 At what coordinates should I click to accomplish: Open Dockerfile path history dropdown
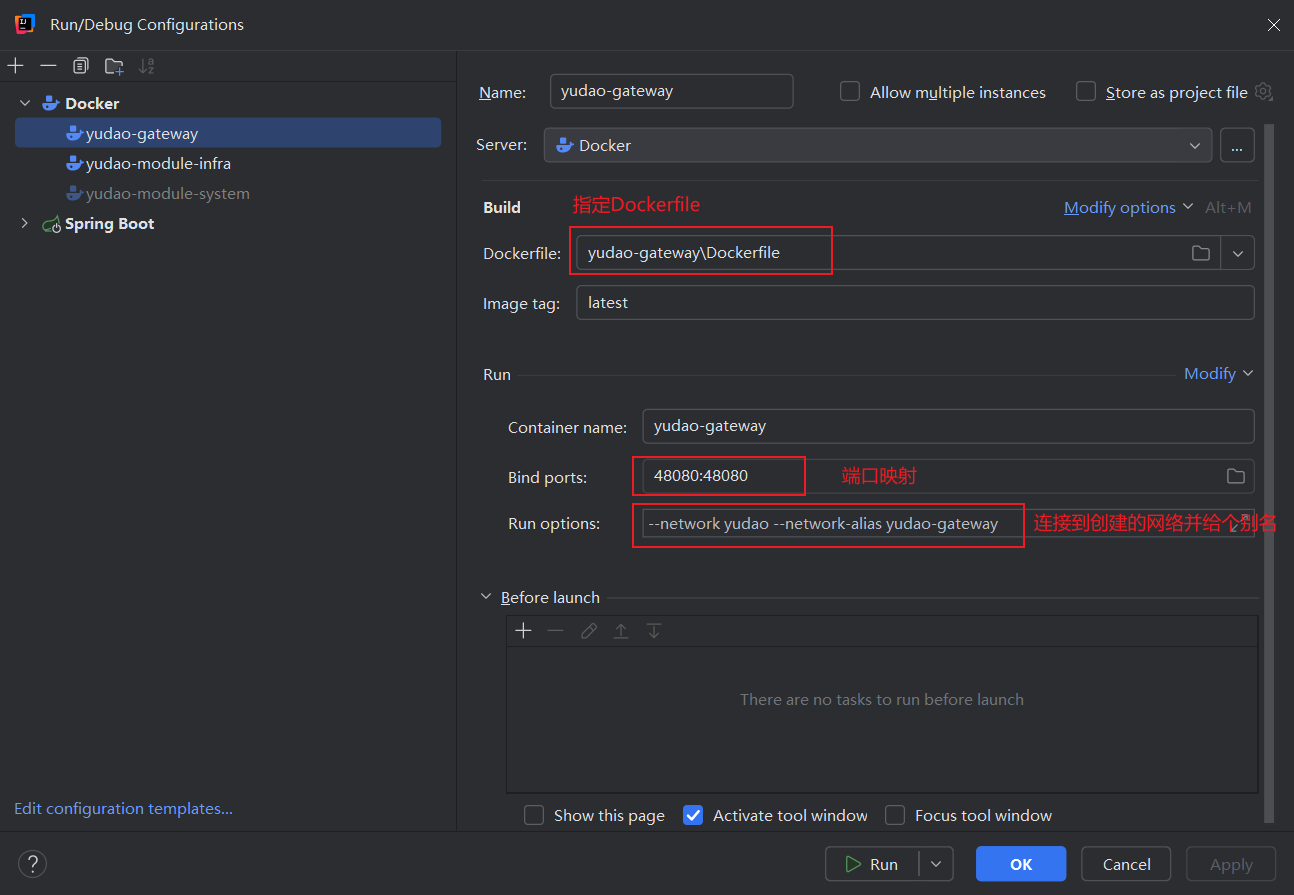(1238, 253)
